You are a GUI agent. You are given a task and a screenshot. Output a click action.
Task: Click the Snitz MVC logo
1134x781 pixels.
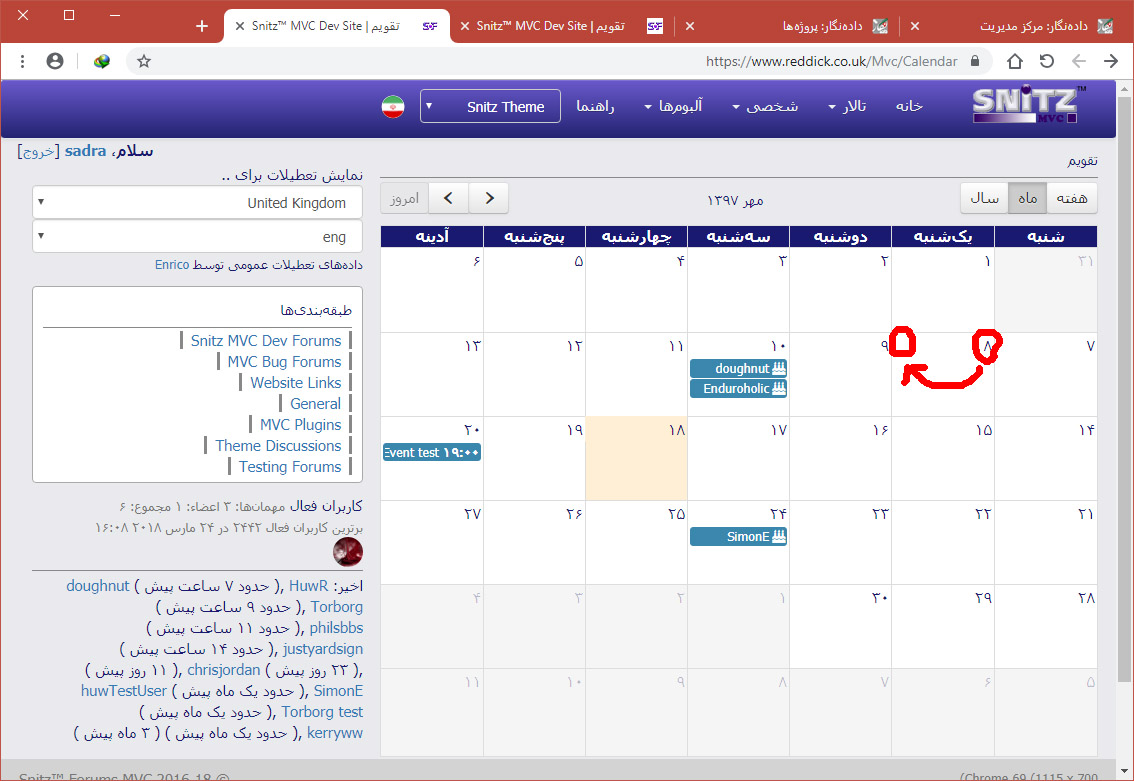(1025, 106)
